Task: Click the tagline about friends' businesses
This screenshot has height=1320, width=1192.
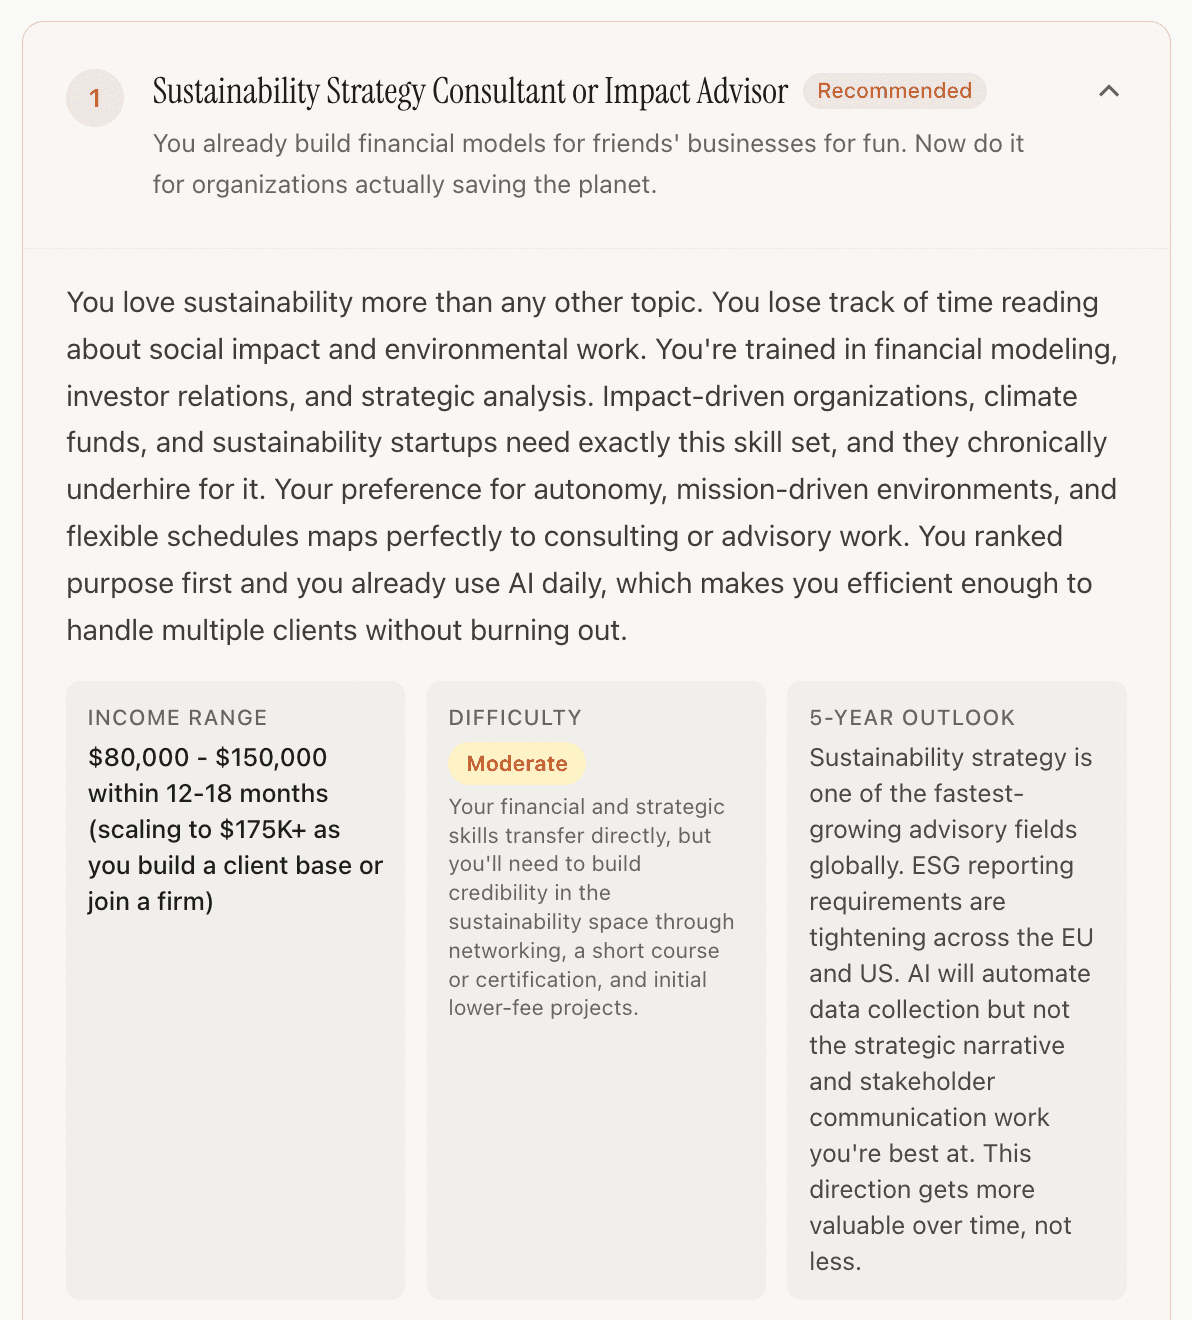Action: 588,144
